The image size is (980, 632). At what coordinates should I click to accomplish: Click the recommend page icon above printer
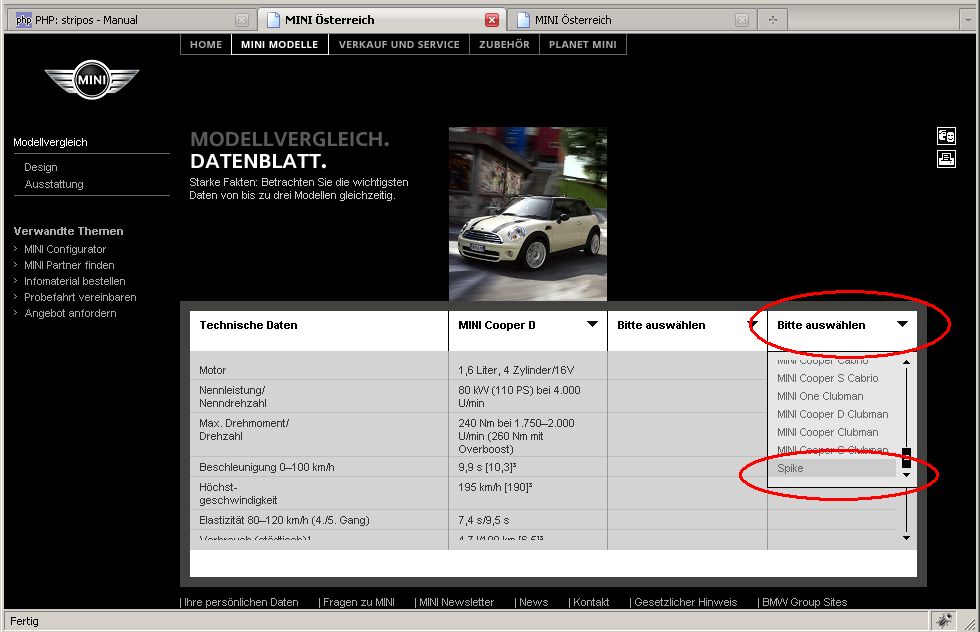[x=946, y=136]
